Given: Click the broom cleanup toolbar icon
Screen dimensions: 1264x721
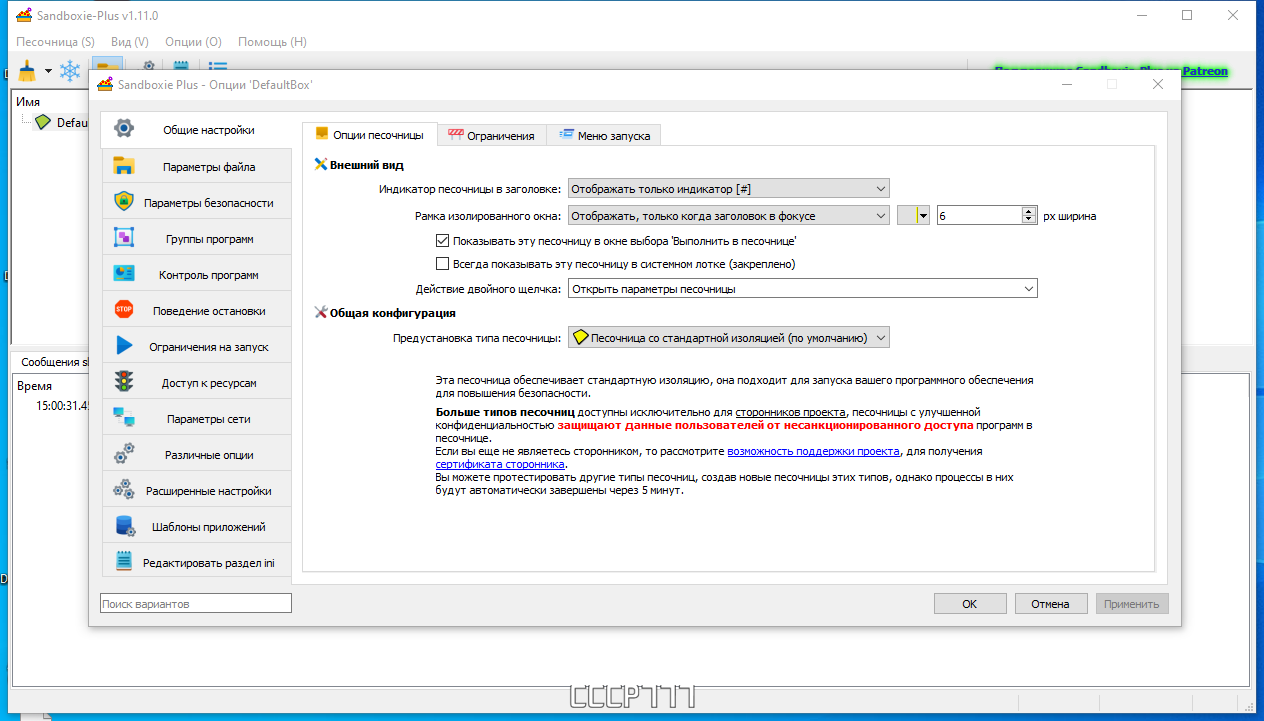Looking at the screenshot, I should pos(26,70).
